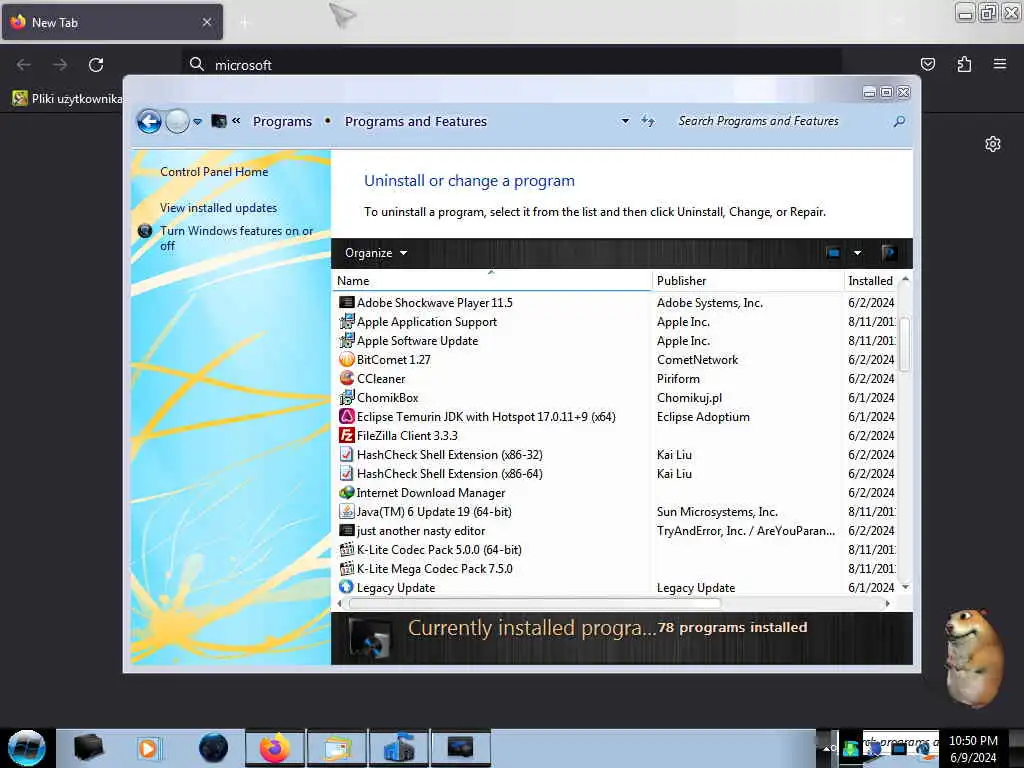This screenshot has height=768, width=1024.
Task: Click the K-Lite Mega Codec Pack 7.5.0 icon
Action: (x=346, y=568)
